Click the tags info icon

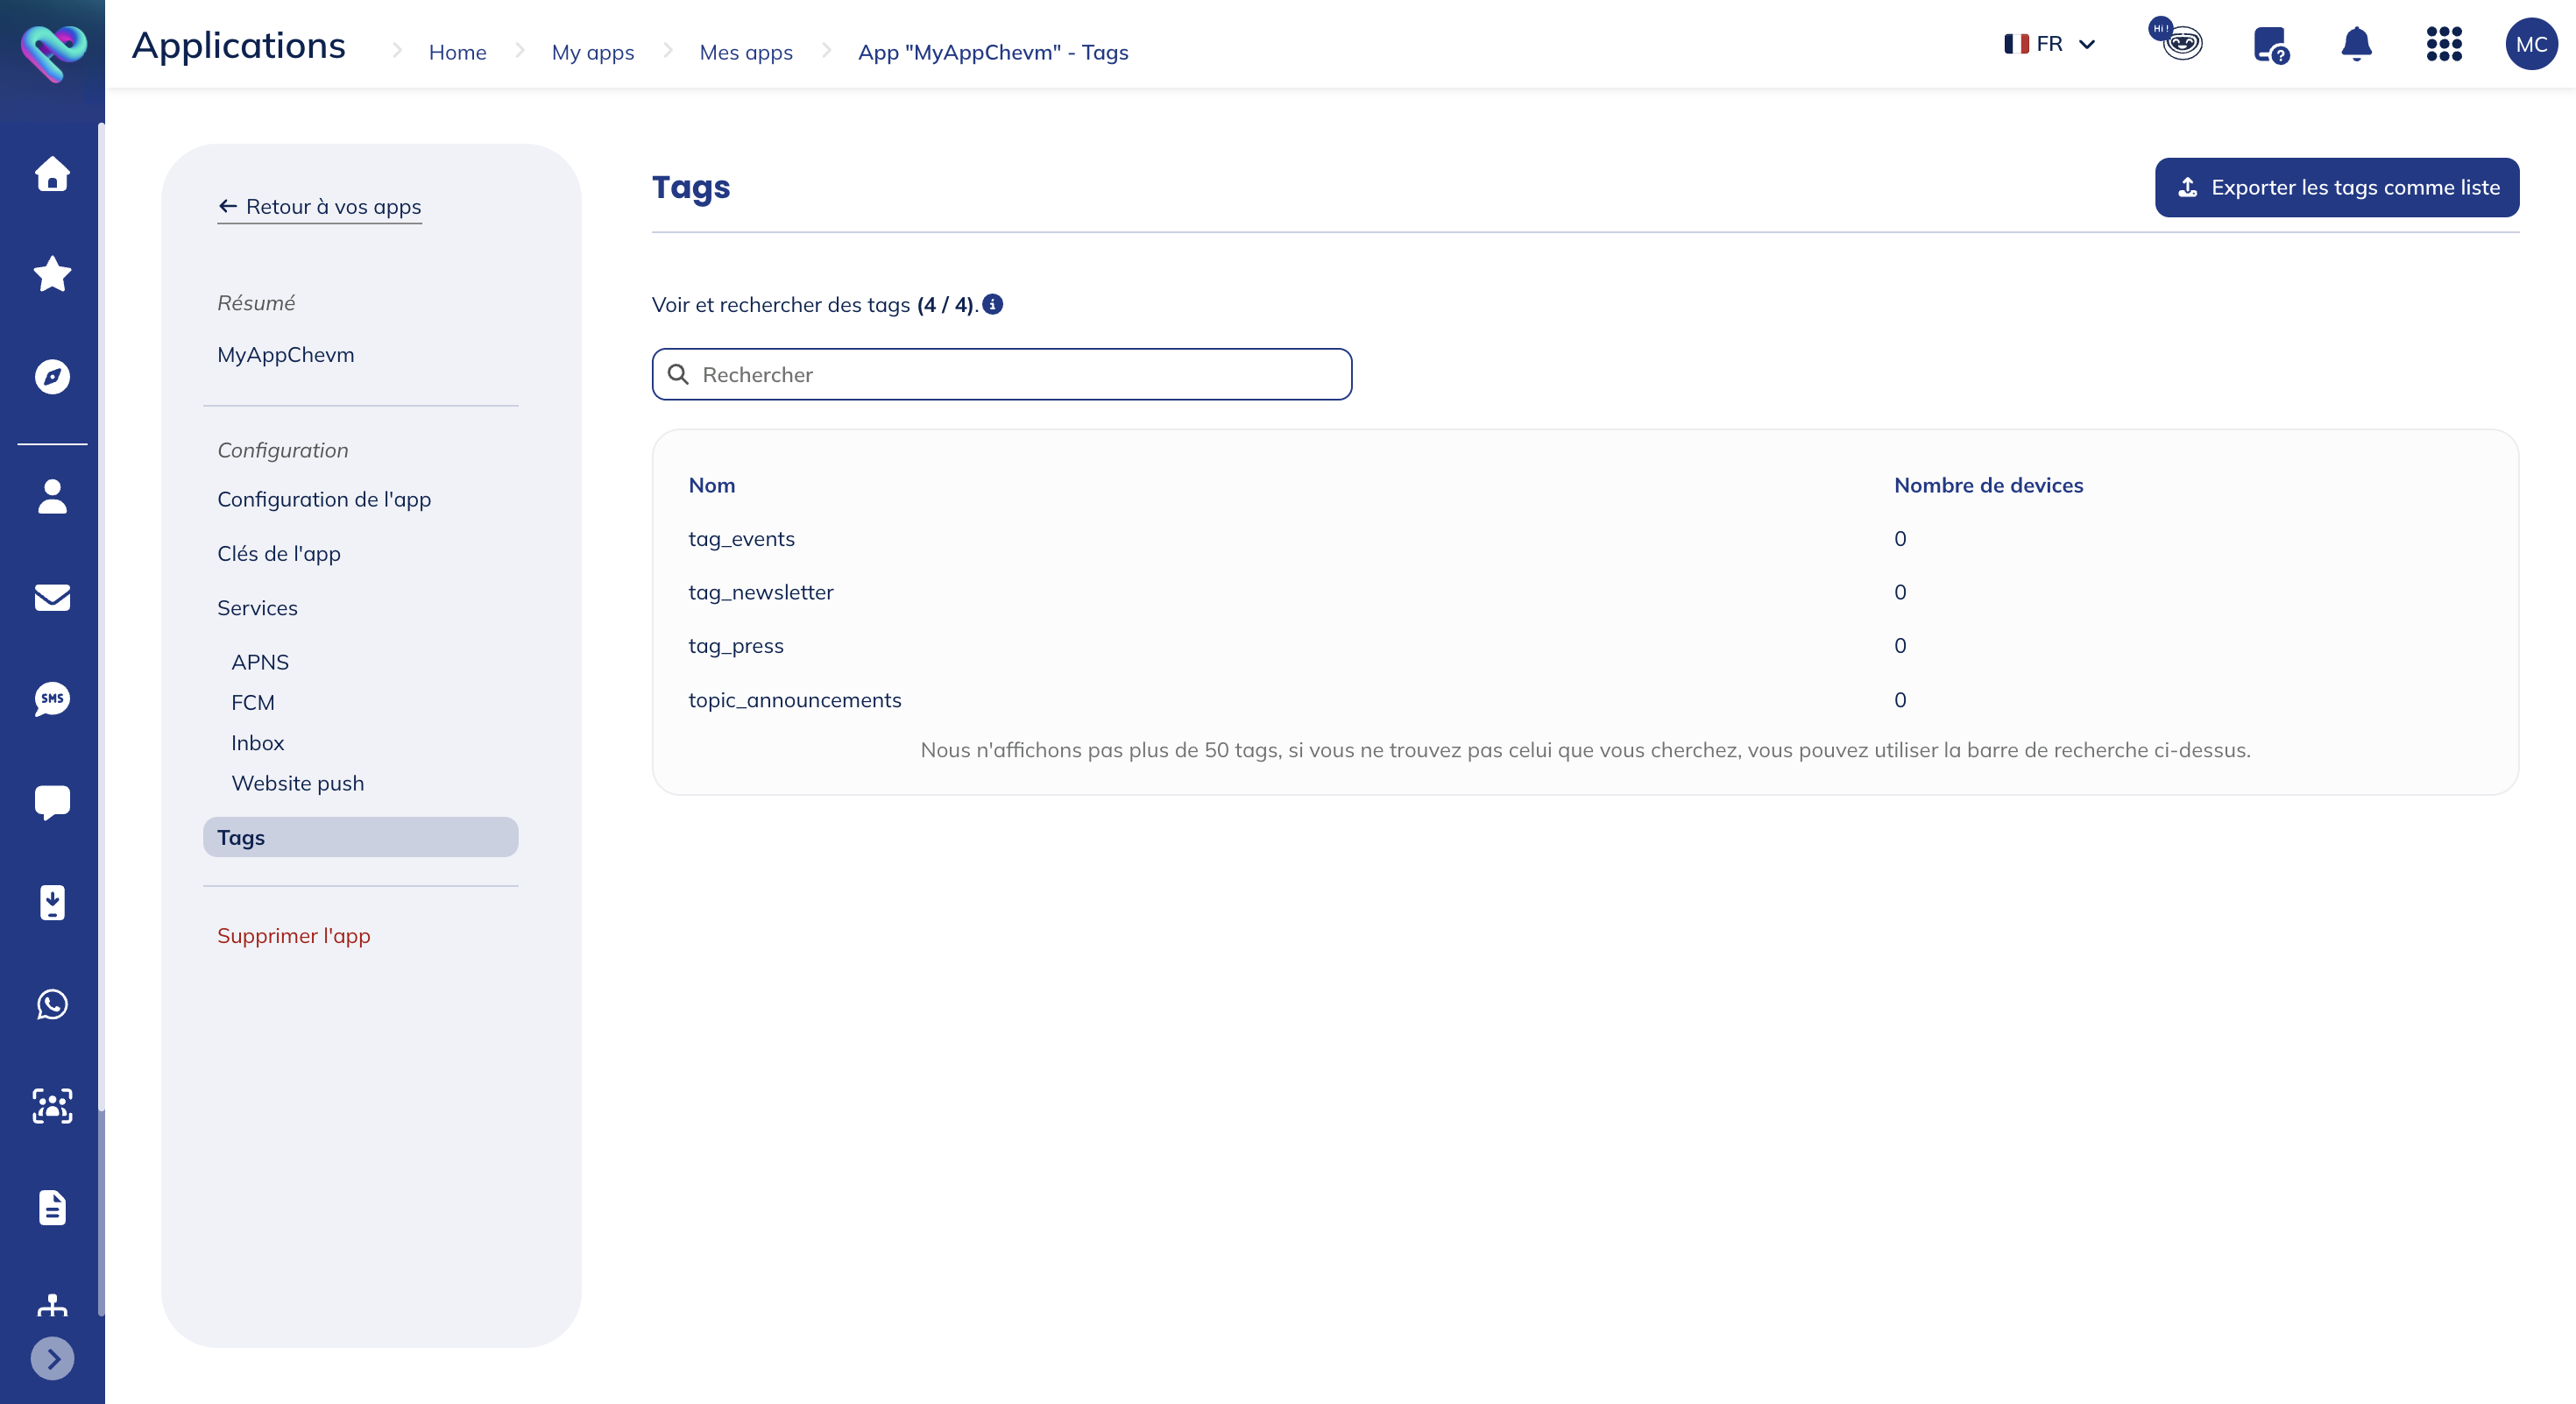coord(992,304)
